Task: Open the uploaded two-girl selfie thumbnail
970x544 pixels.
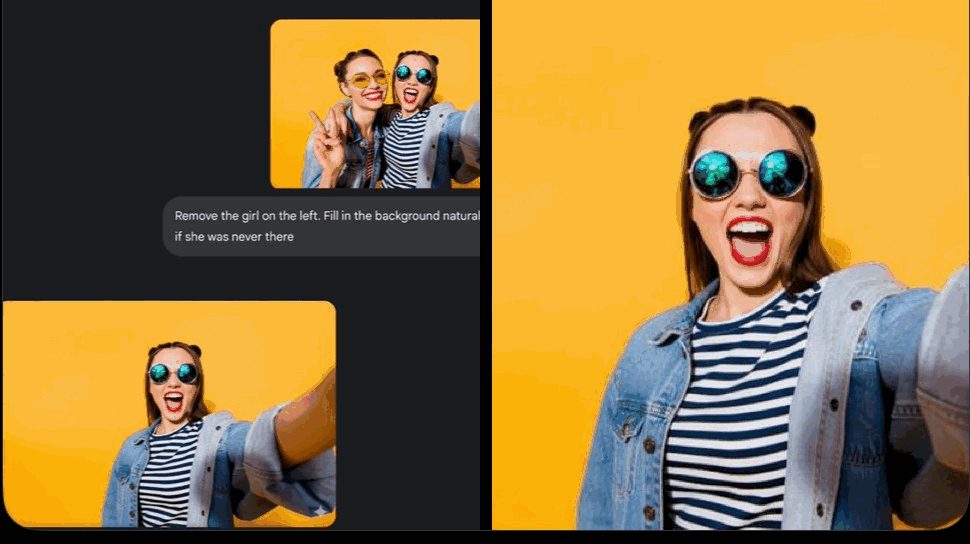Action: point(375,104)
